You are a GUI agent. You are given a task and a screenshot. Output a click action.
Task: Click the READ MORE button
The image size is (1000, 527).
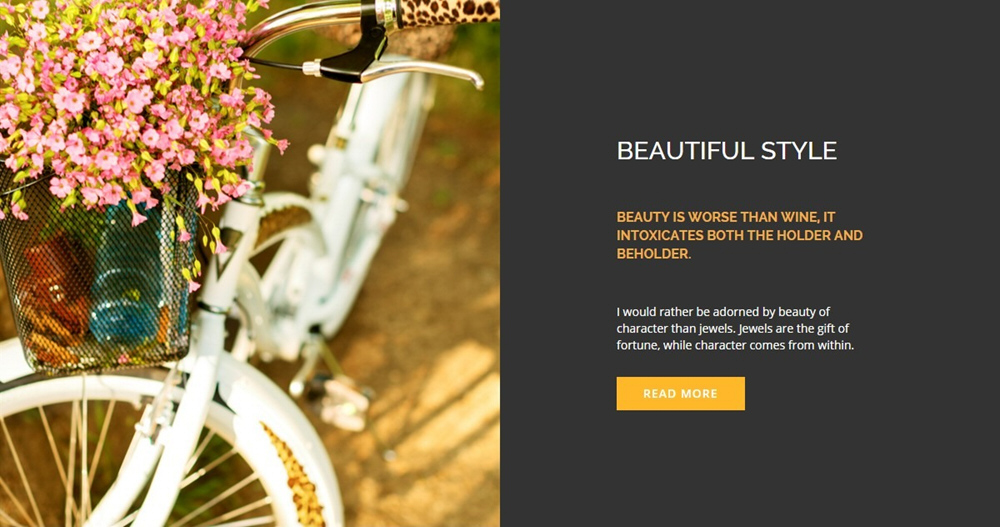pyautogui.click(x=680, y=394)
